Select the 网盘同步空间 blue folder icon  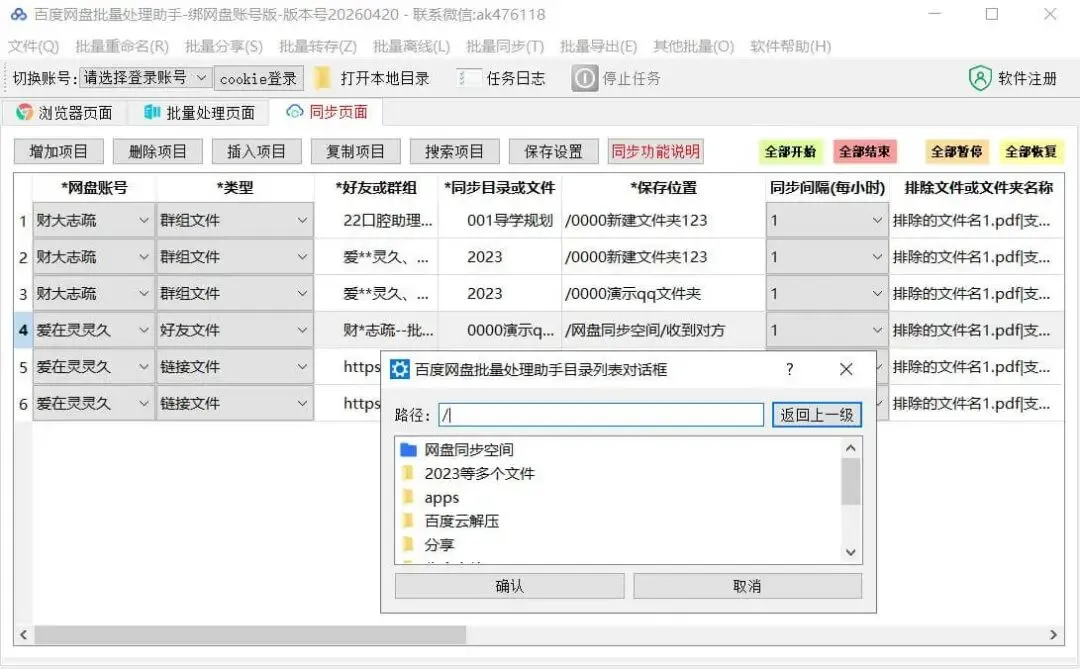[x=408, y=450]
